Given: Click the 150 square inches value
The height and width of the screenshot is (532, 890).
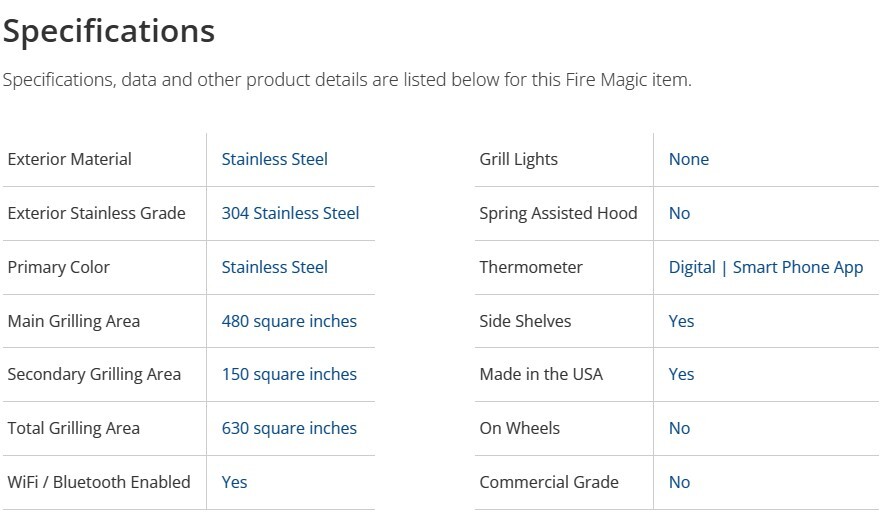Looking at the screenshot, I should (x=289, y=374).
